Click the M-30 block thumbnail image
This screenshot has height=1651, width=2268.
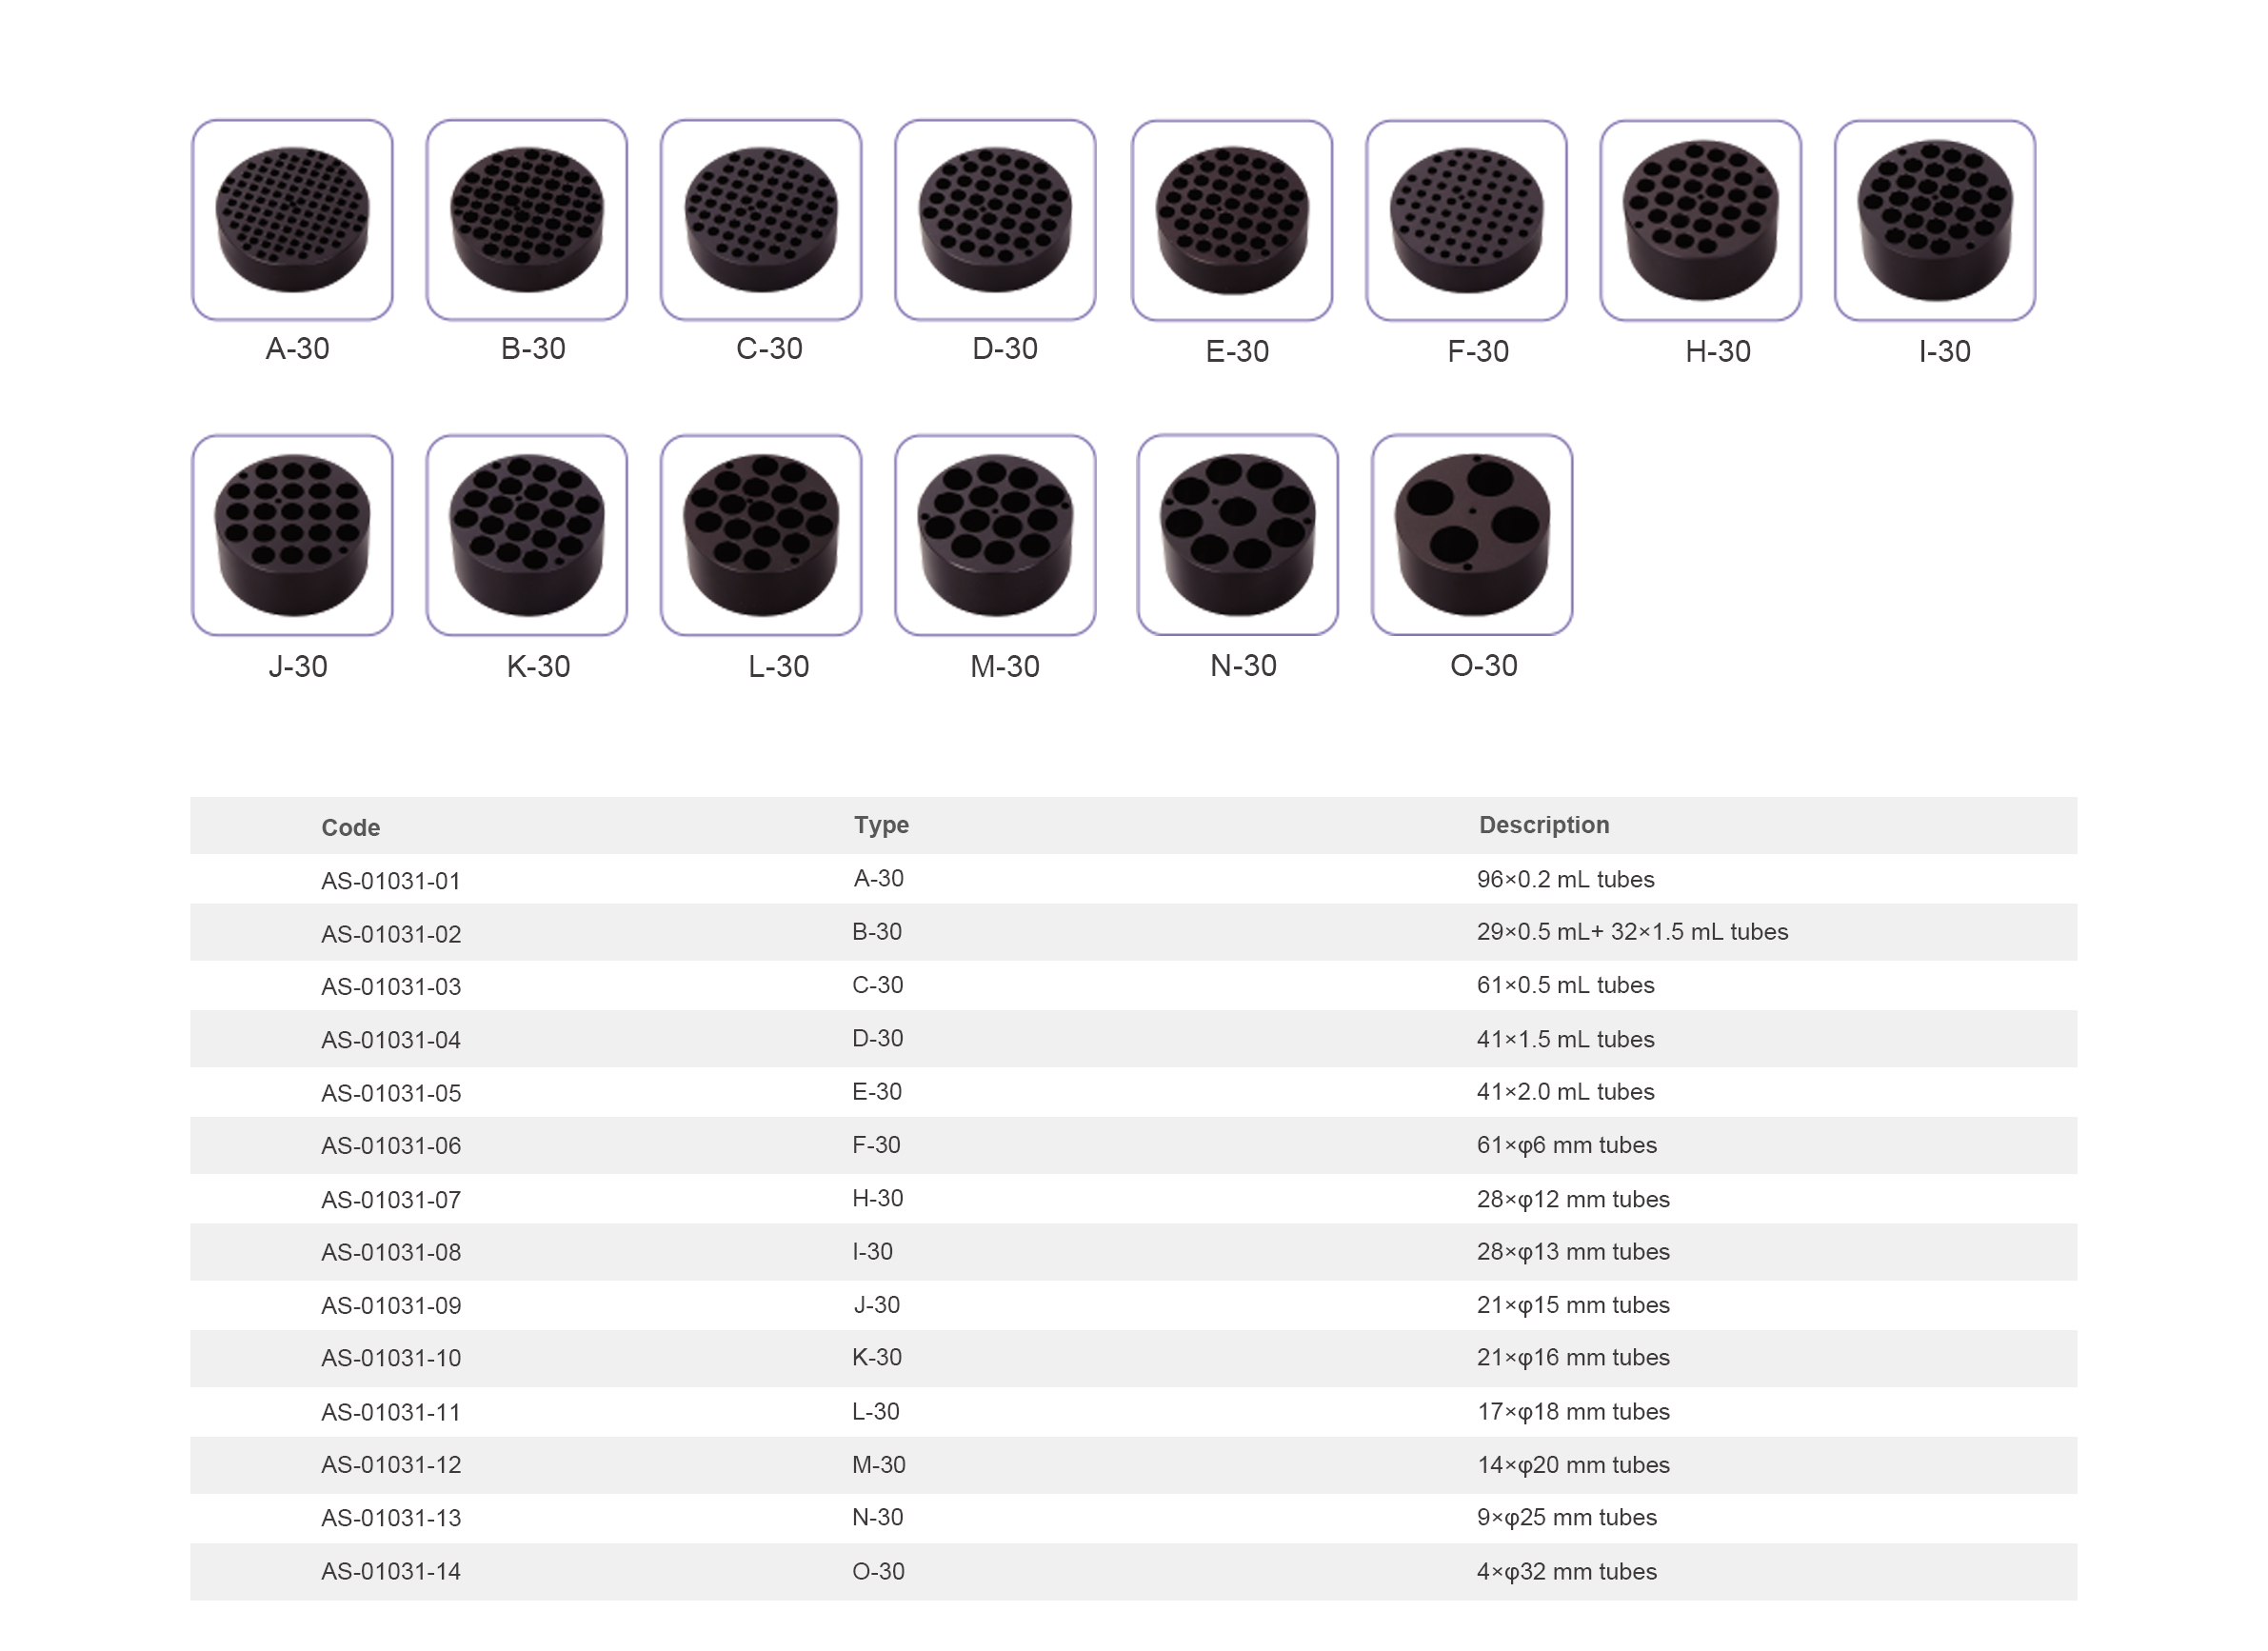point(996,535)
